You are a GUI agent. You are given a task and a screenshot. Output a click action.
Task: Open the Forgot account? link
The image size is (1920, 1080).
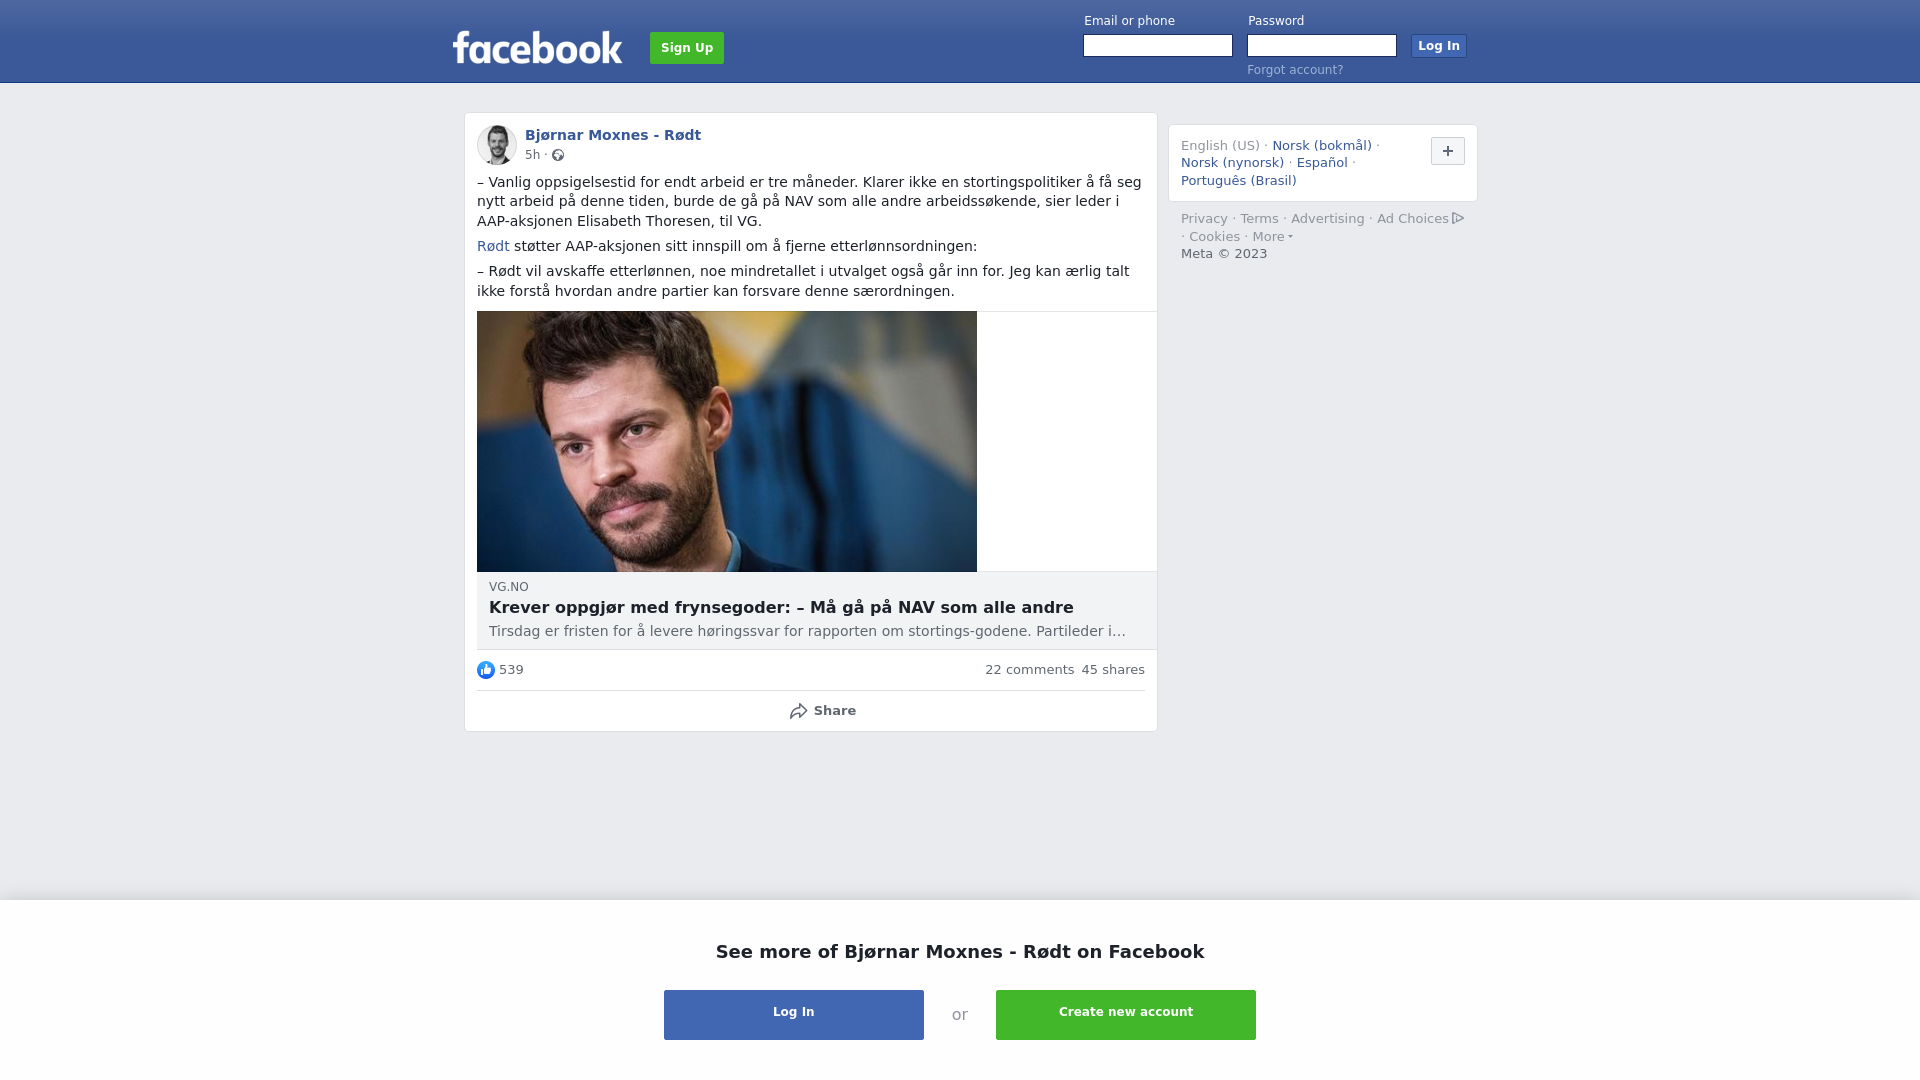point(1295,70)
